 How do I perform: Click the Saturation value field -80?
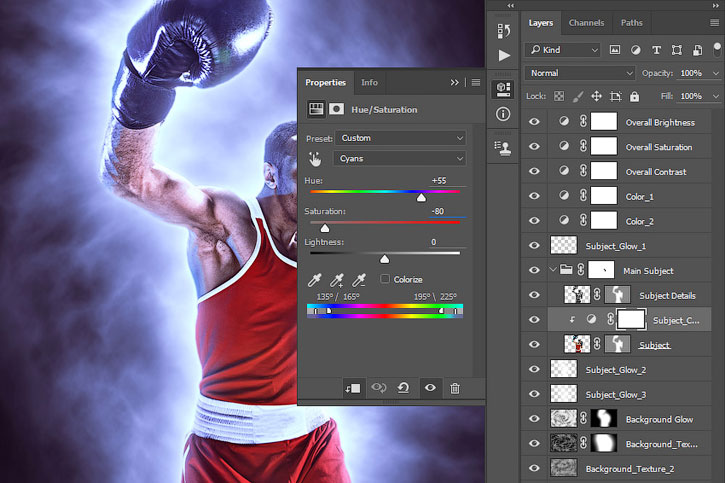pyautogui.click(x=447, y=211)
